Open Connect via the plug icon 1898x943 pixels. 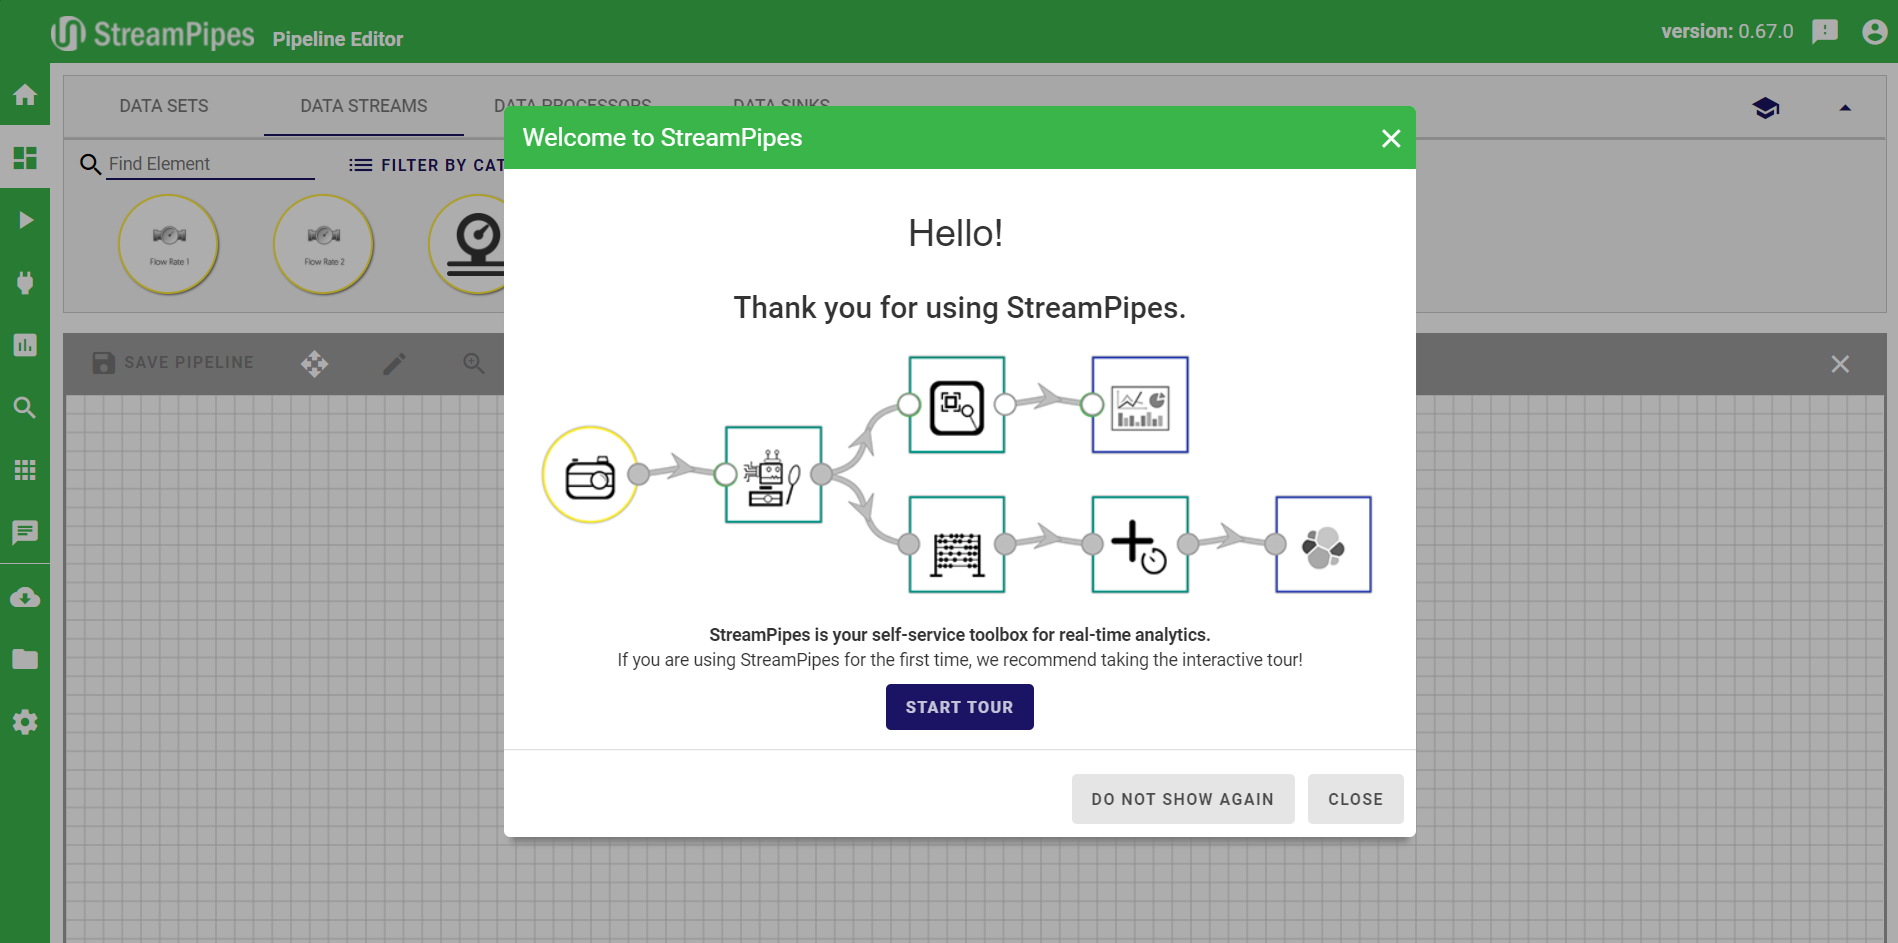25,283
